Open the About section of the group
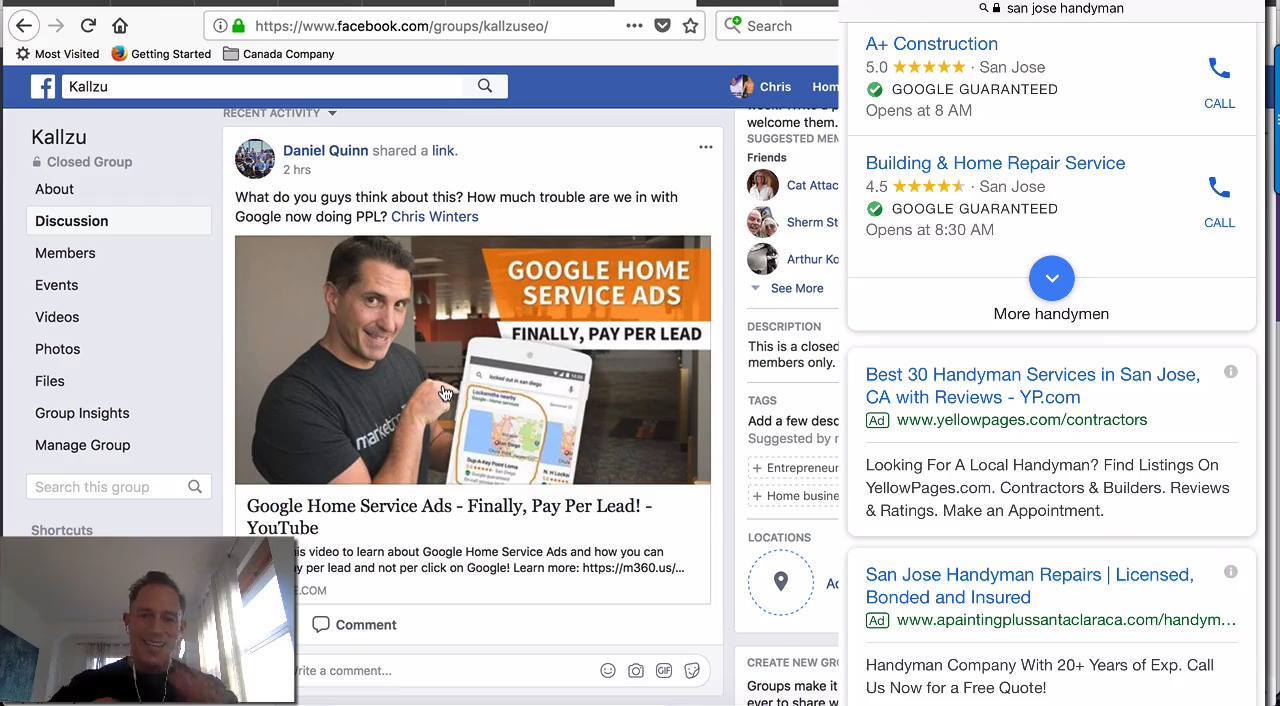The height and width of the screenshot is (706, 1280). coord(54,189)
